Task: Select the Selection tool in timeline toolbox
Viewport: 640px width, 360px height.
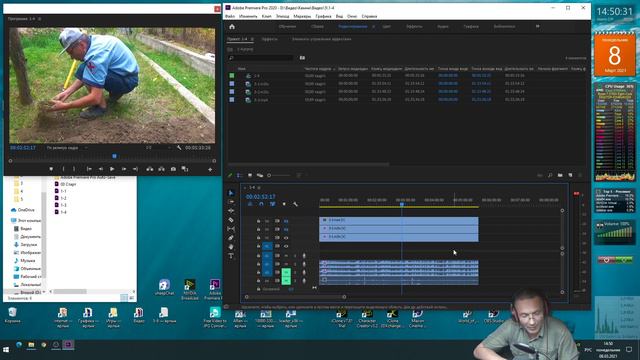Action: pyautogui.click(x=231, y=193)
